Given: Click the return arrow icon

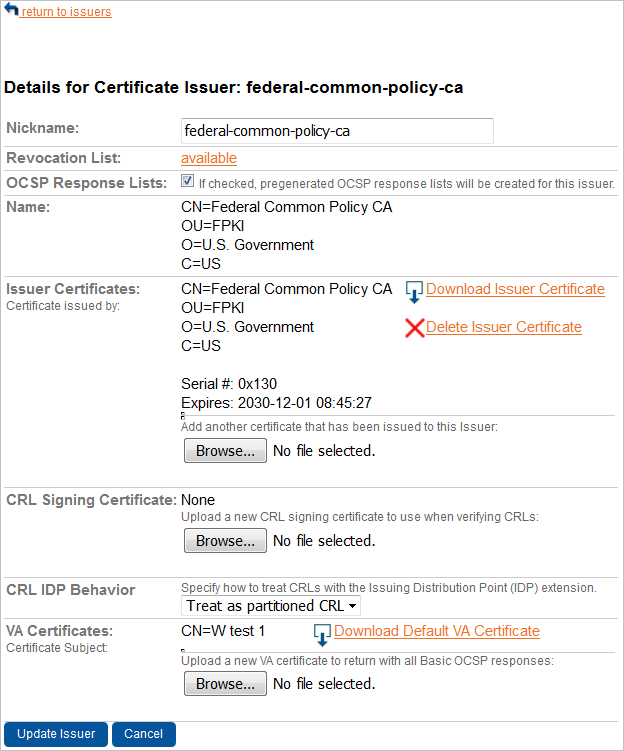Looking at the screenshot, I should coord(12,10).
